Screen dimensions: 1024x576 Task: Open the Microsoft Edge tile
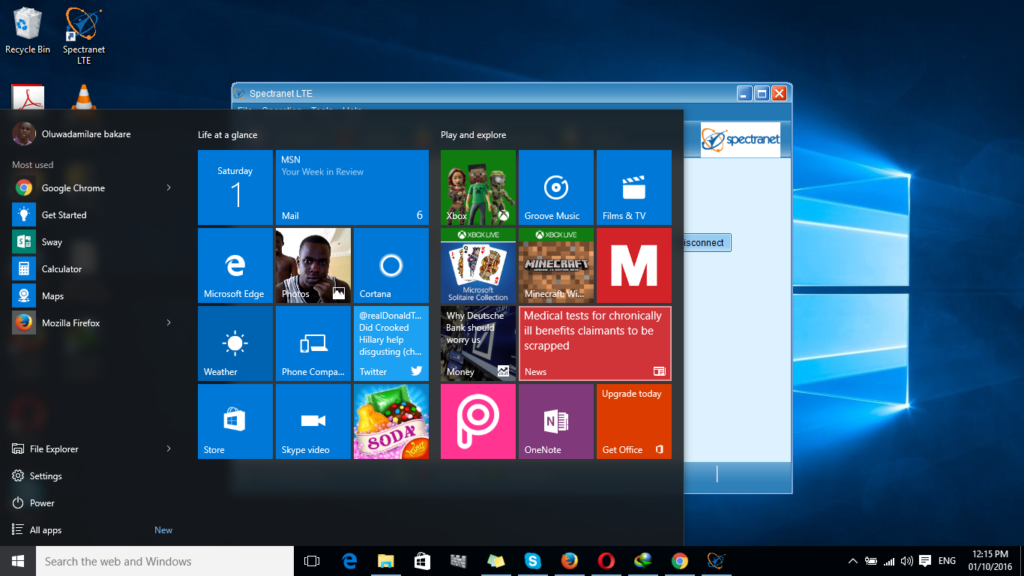click(x=235, y=265)
